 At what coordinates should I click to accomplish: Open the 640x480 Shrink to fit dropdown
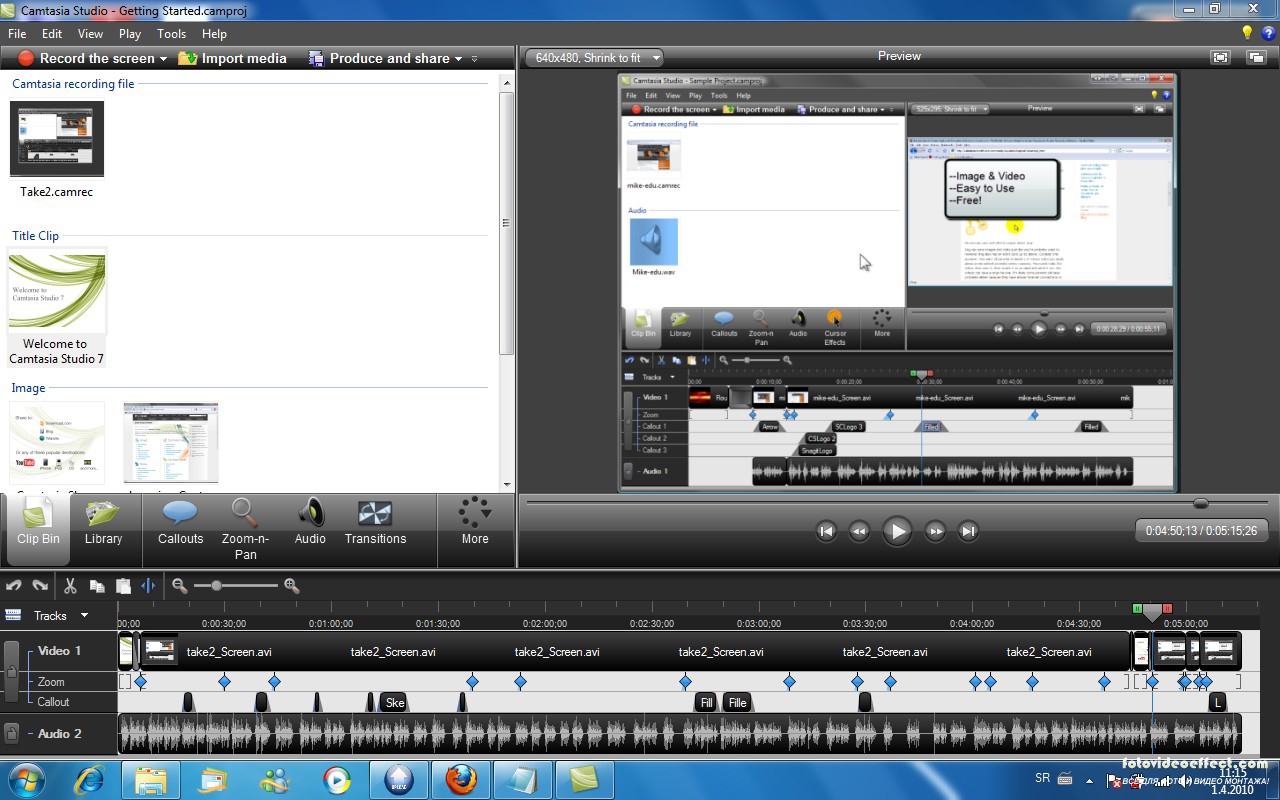tap(594, 58)
